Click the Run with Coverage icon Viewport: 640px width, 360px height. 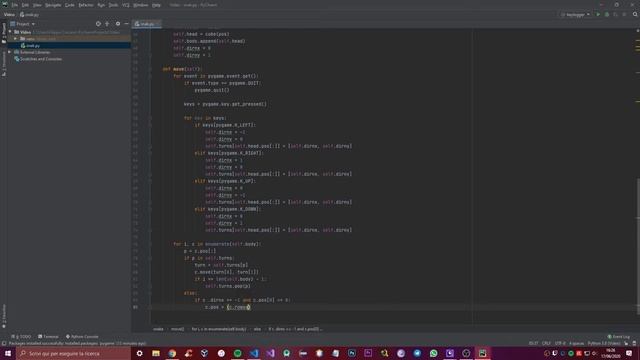click(616, 15)
